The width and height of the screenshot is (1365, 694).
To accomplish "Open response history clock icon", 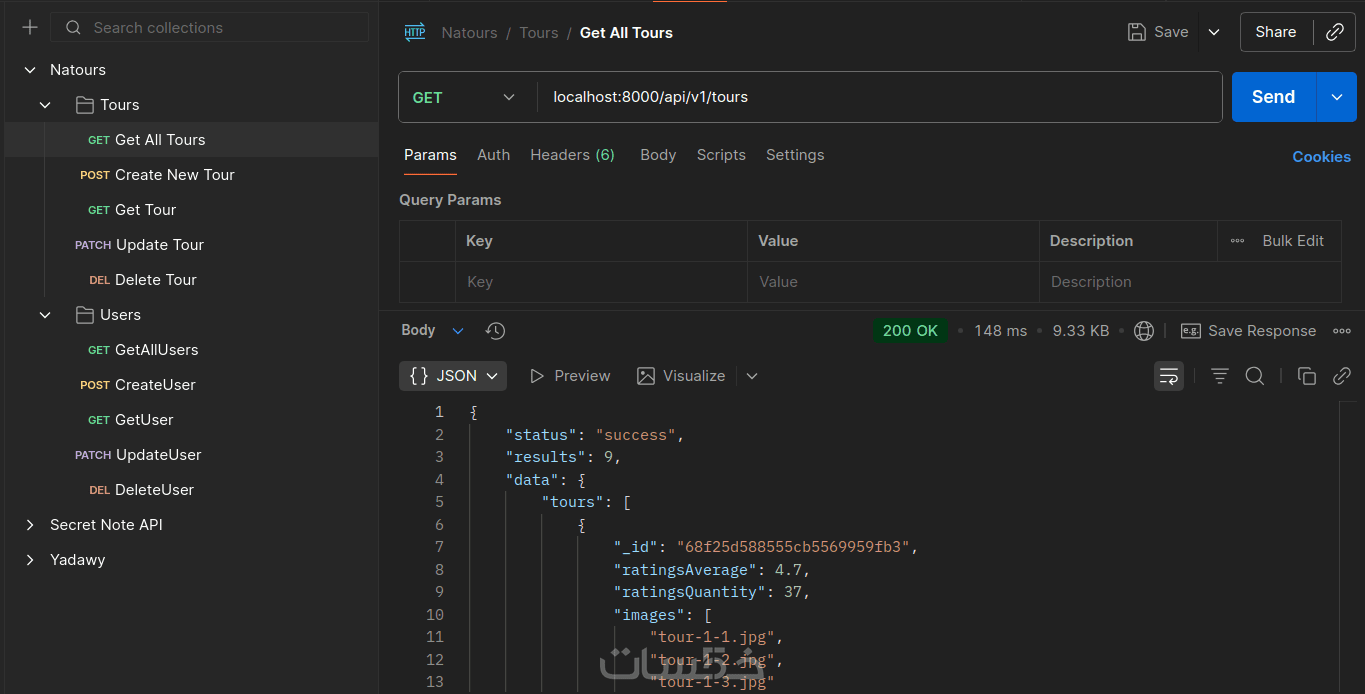I will (495, 331).
